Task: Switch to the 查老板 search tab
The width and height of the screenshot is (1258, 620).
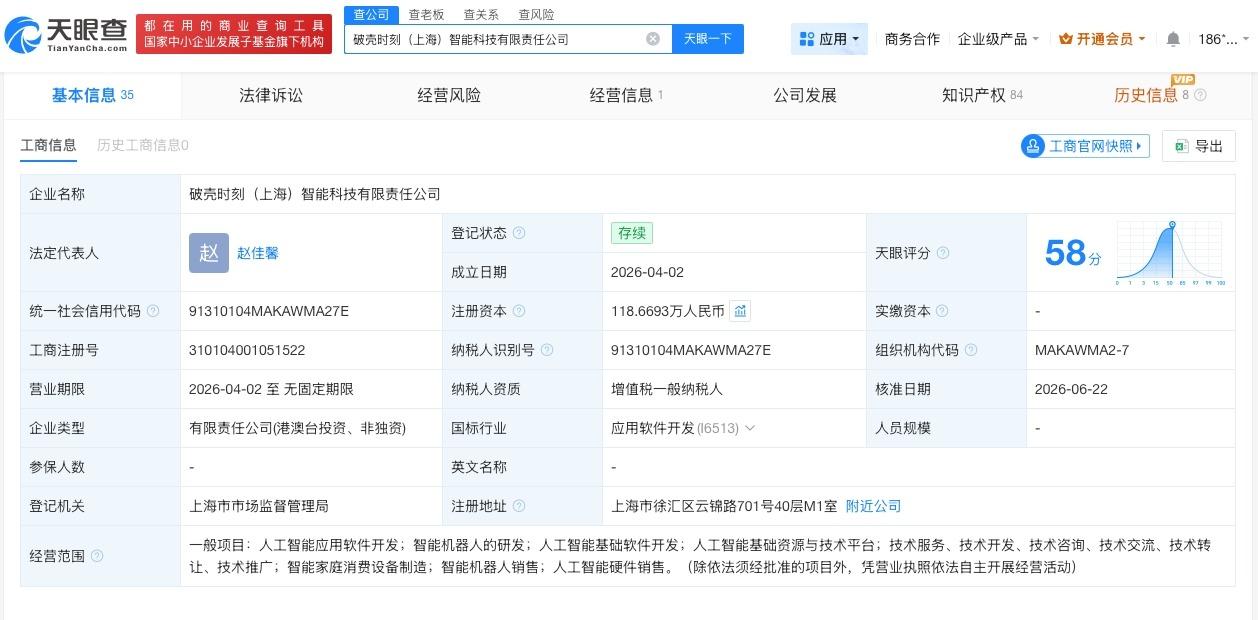Action: (426, 15)
